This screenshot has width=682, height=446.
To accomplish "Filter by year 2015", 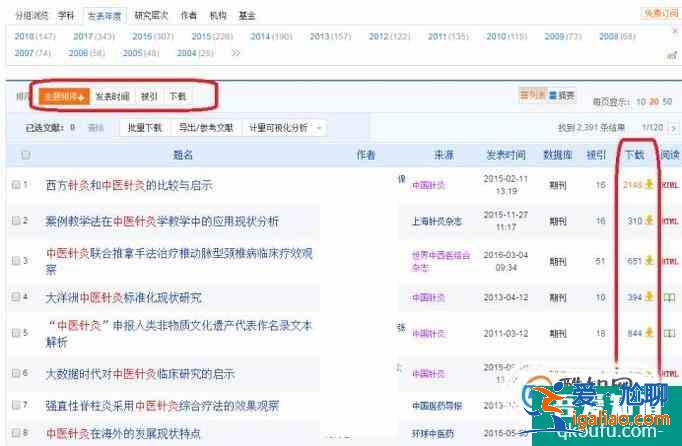I will (212, 36).
